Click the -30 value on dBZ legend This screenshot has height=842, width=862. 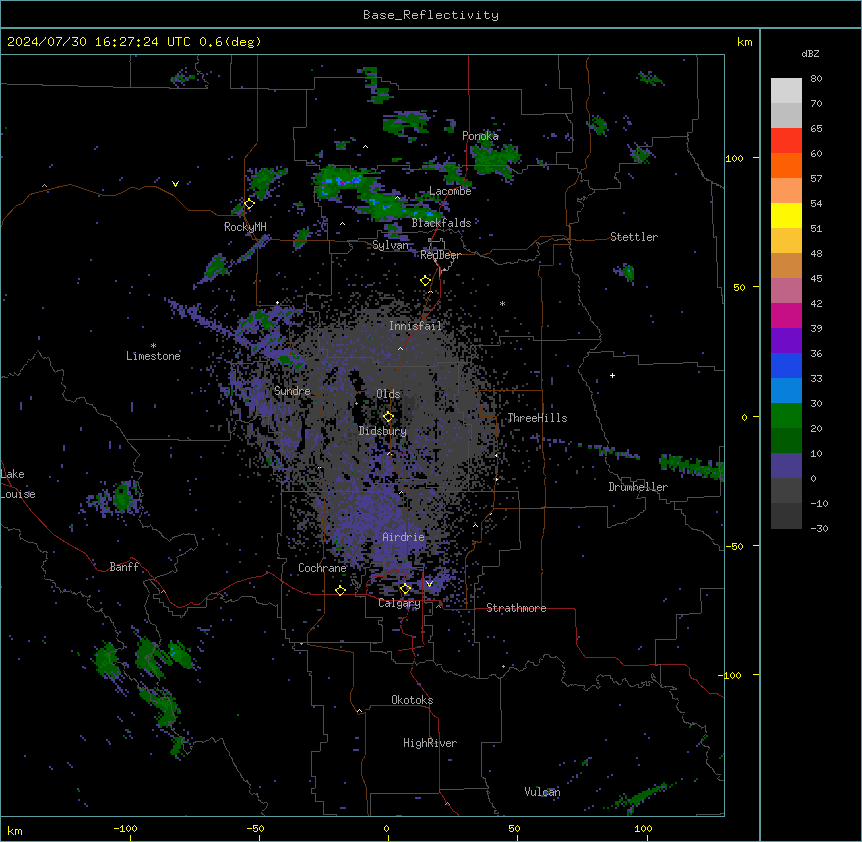click(x=819, y=528)
